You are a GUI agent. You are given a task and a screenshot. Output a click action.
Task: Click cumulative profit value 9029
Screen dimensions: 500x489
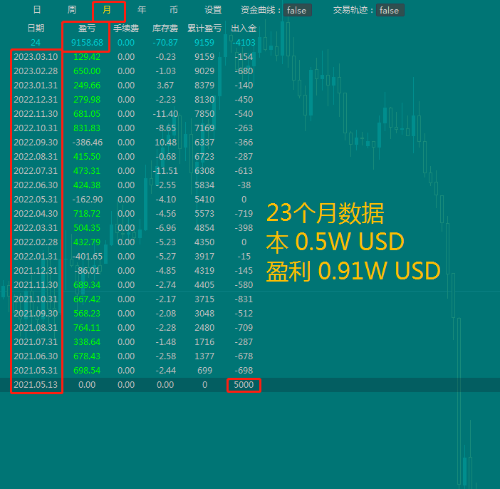click(x=204, y=71)
